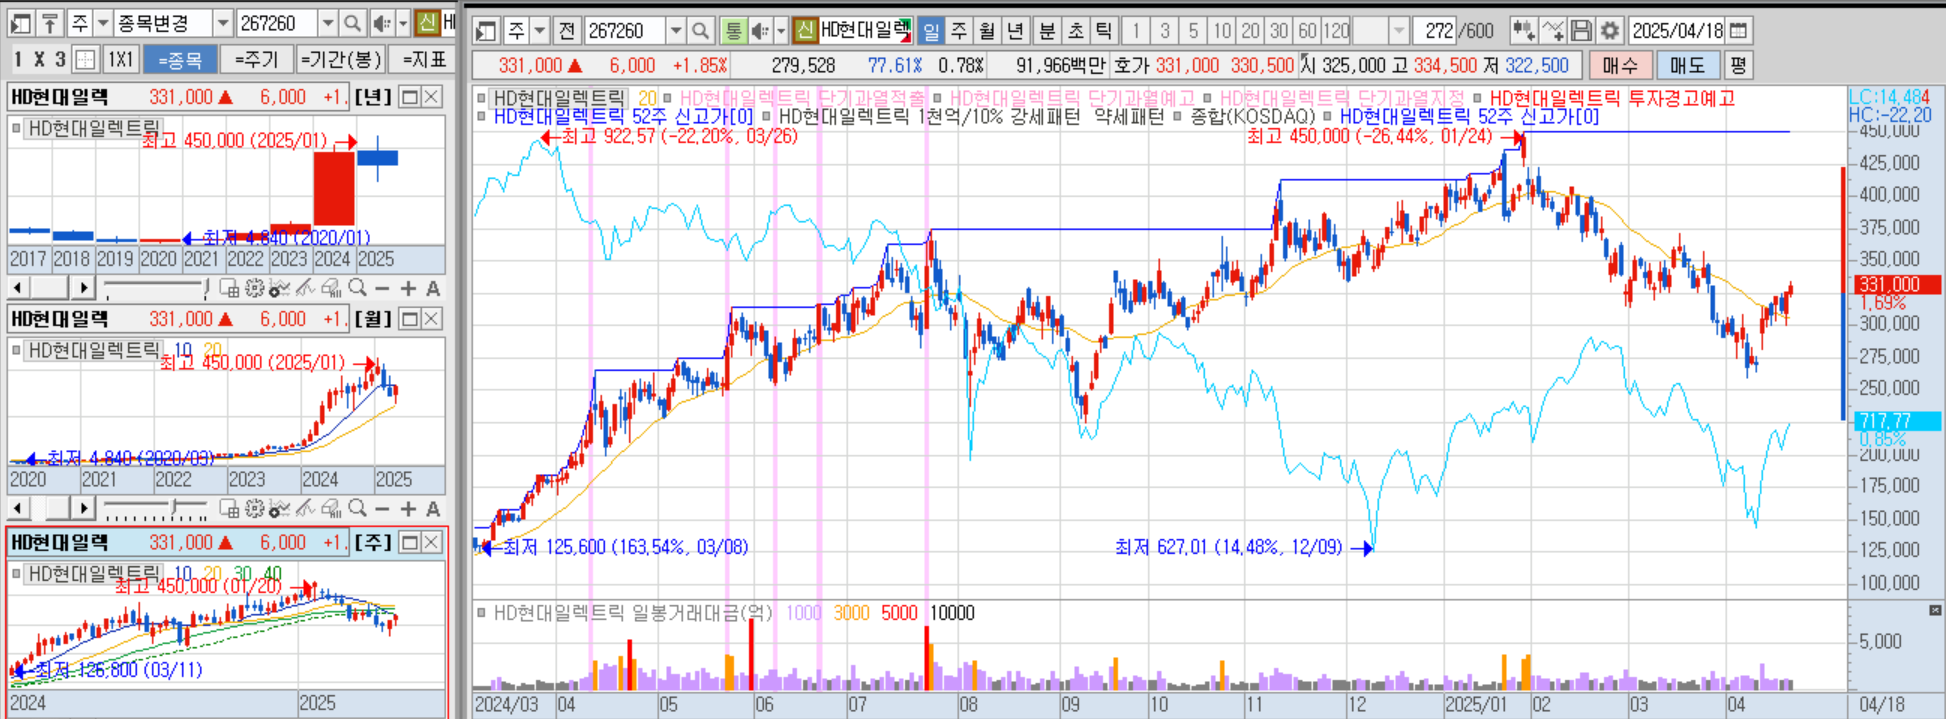The height and width of the screenshot is (719, 1946).
Task: Select the =지표 tab
Action: 423,60
